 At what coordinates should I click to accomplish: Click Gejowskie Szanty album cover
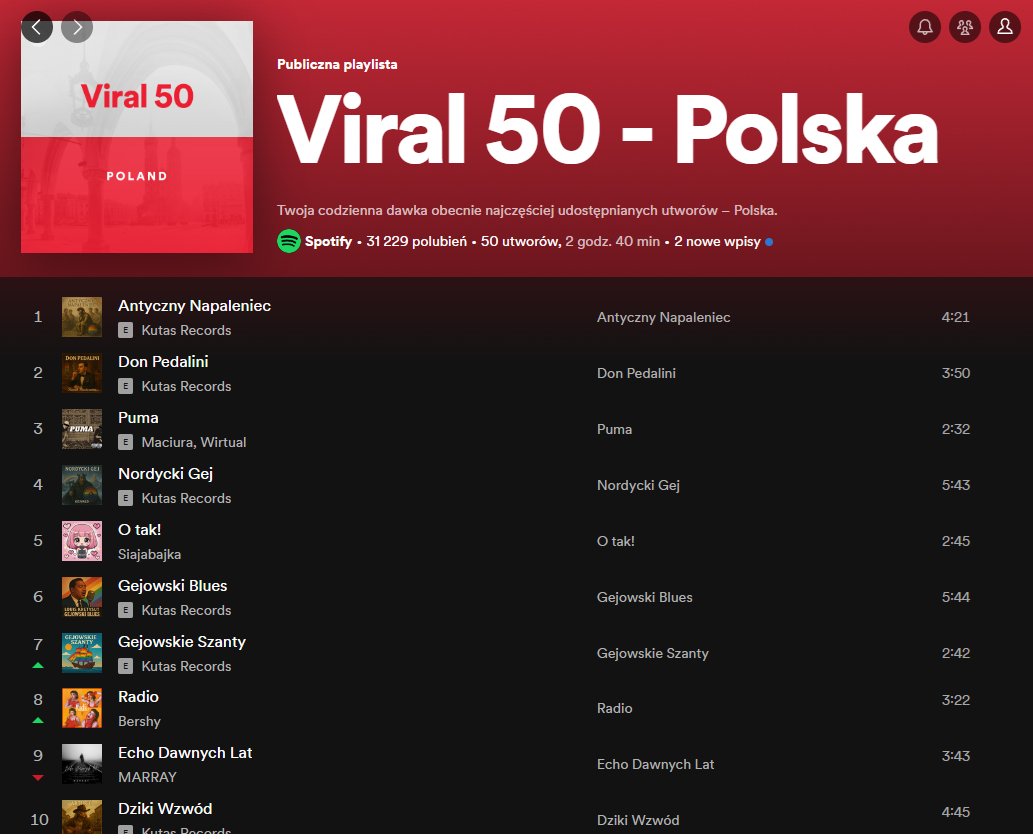click(82, 653)
